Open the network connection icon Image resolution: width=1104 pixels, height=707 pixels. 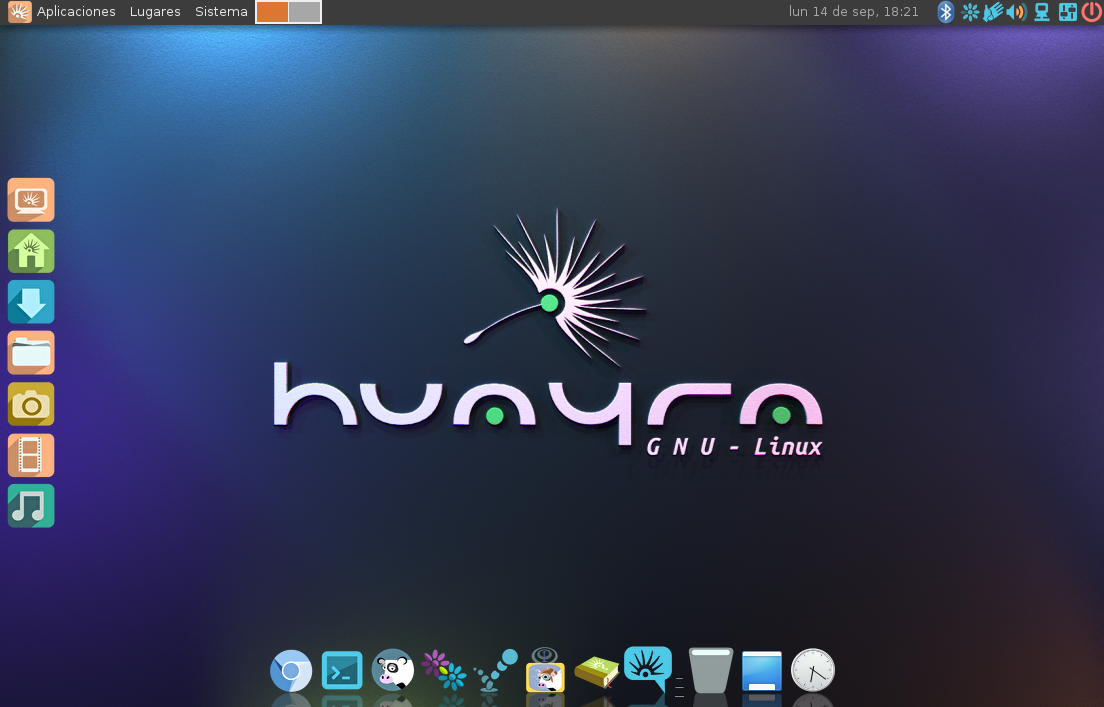click(x=1042, y=12)
